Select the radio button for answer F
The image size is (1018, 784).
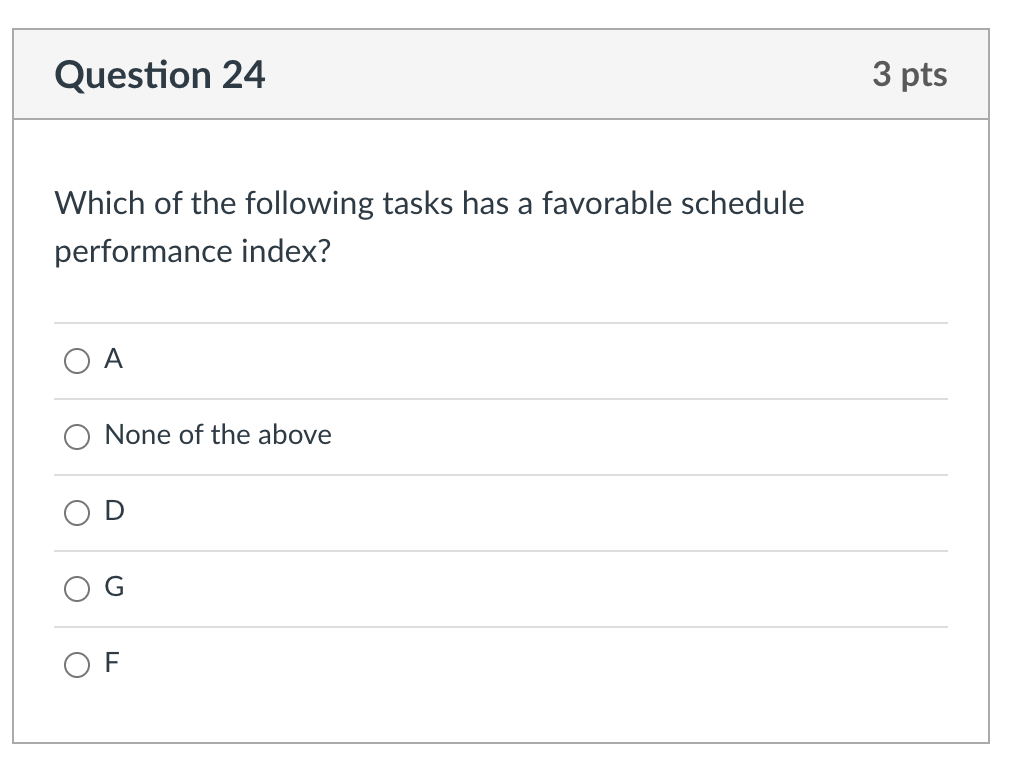click(77, 663)
